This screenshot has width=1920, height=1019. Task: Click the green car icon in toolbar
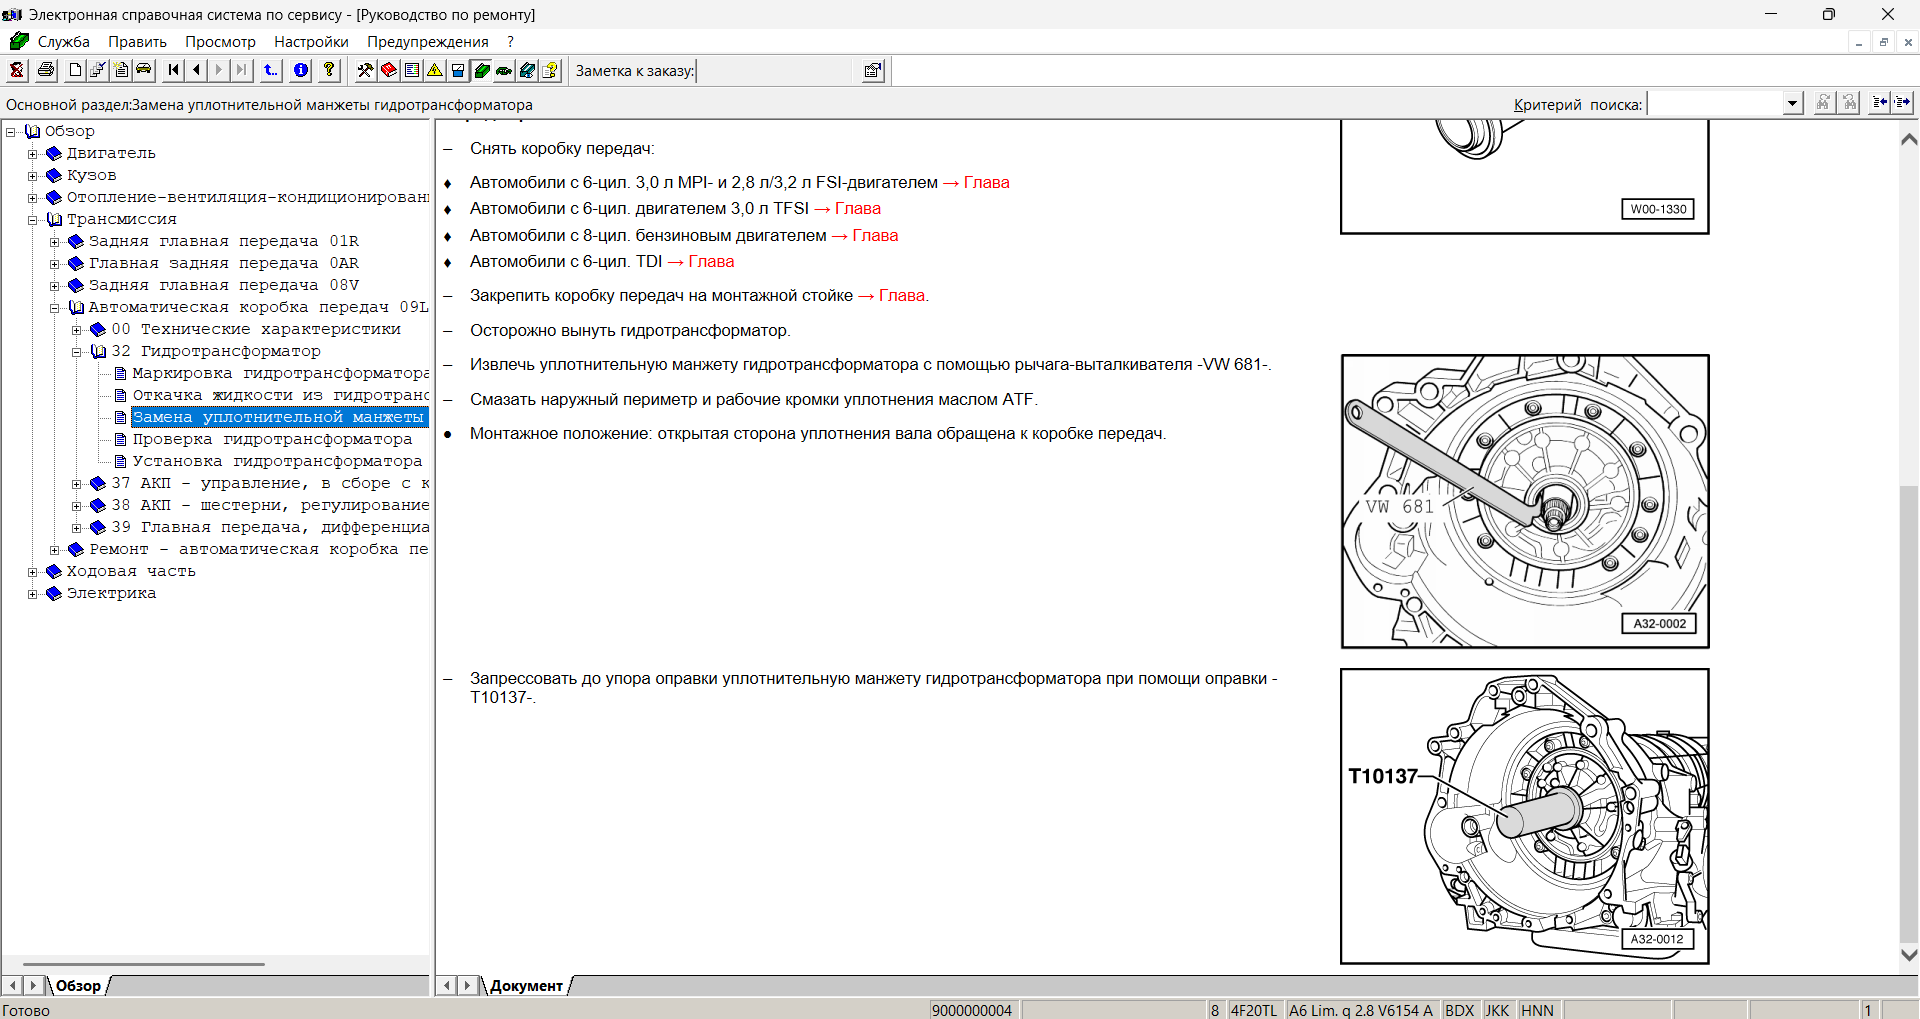point(504,70)
